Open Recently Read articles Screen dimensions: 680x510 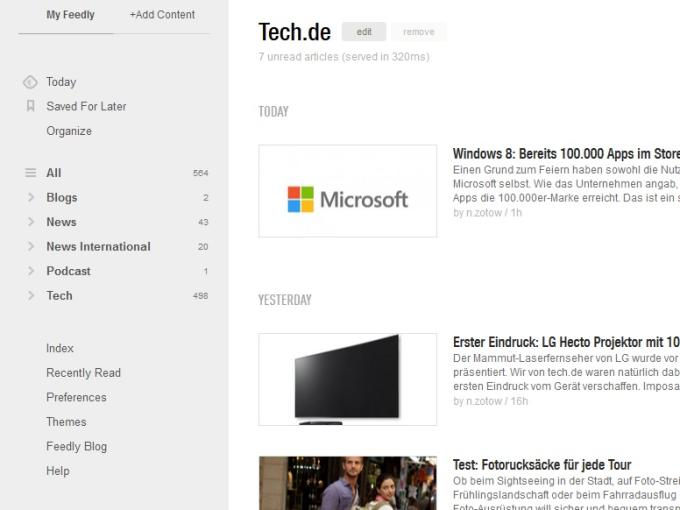coord(83,373)
